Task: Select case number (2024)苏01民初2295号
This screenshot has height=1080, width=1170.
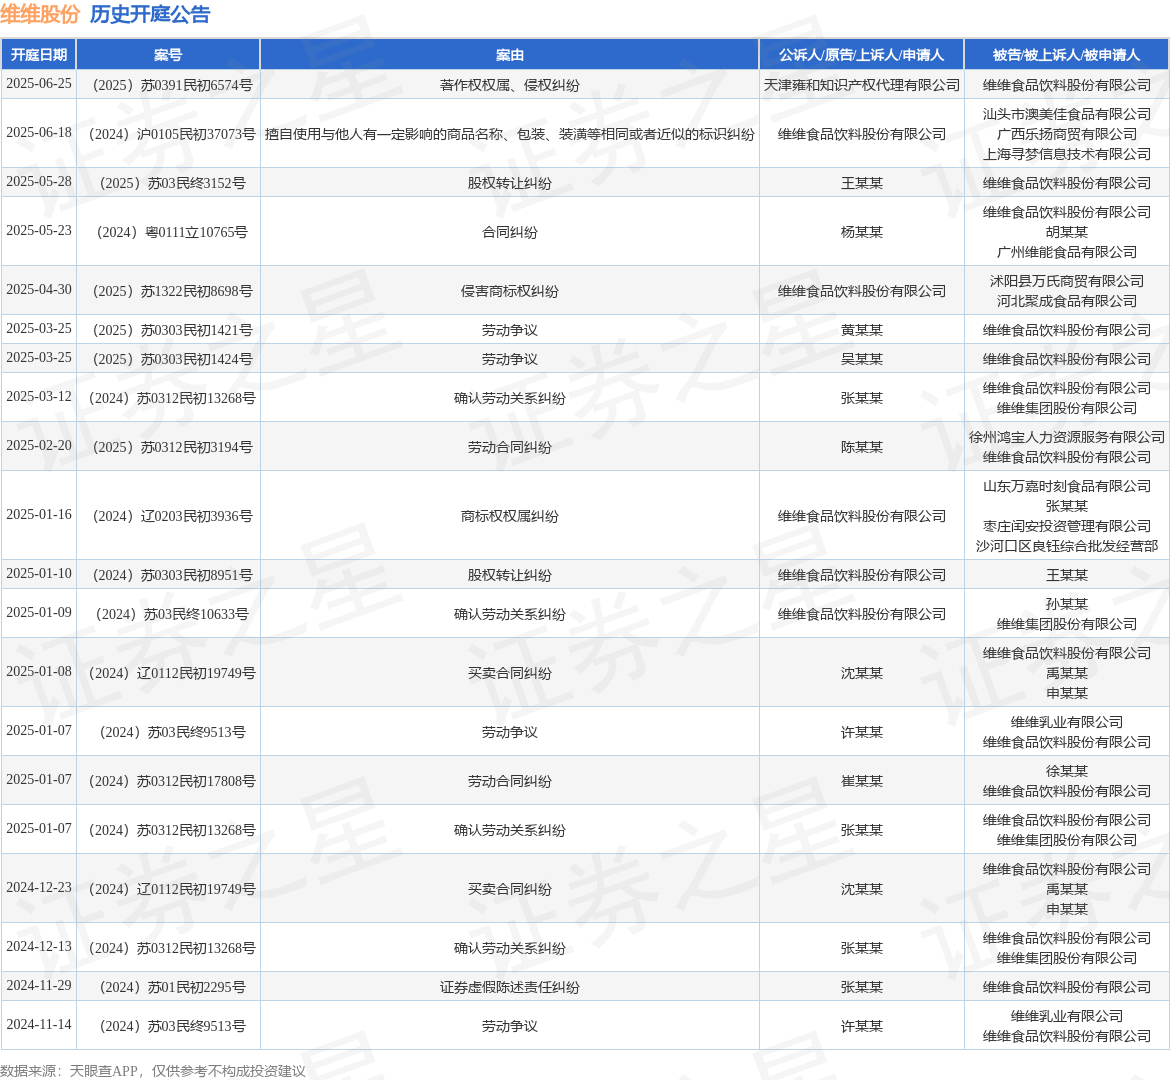Action: 169,987
